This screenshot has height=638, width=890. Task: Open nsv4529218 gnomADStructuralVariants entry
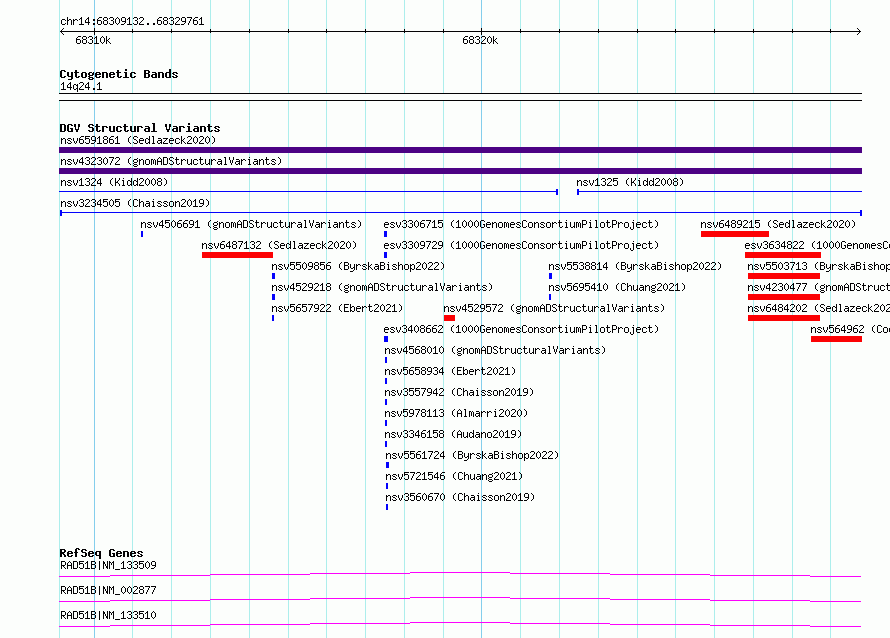point(382,287)
